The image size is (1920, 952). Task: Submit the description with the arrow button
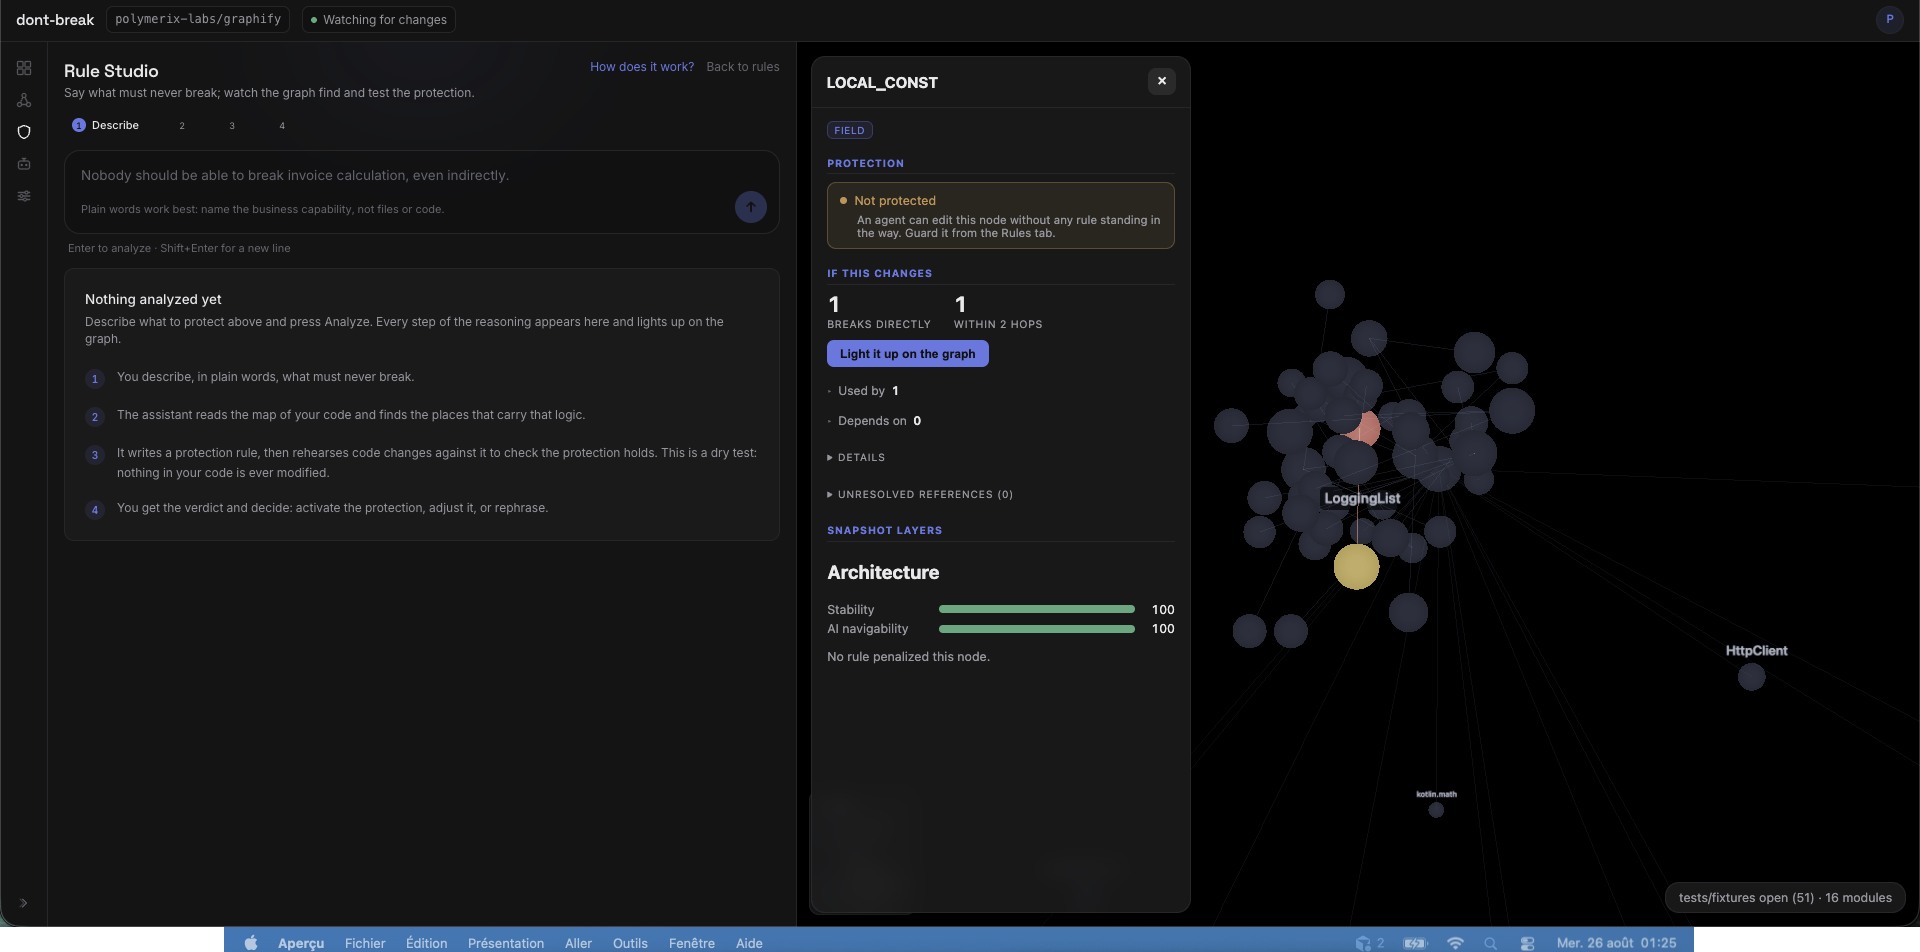coord(751,207)
